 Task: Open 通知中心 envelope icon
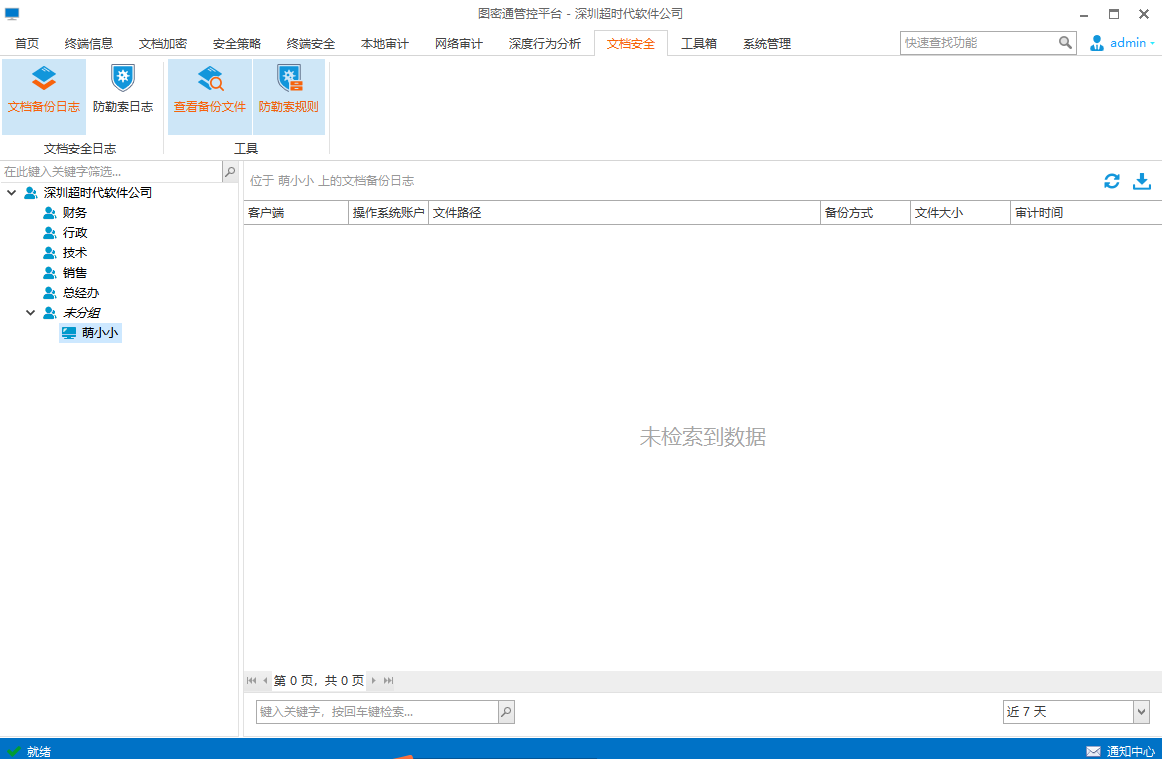coord(1093,751)
